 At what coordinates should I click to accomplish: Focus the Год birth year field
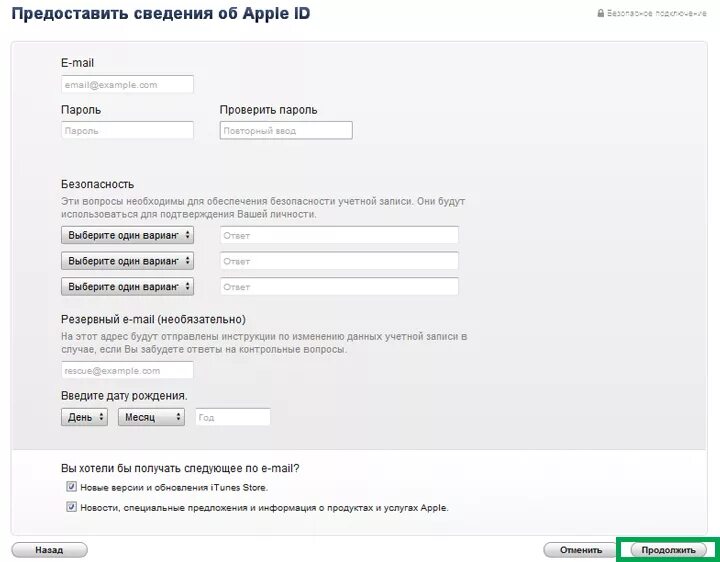(x=233, y=417)
